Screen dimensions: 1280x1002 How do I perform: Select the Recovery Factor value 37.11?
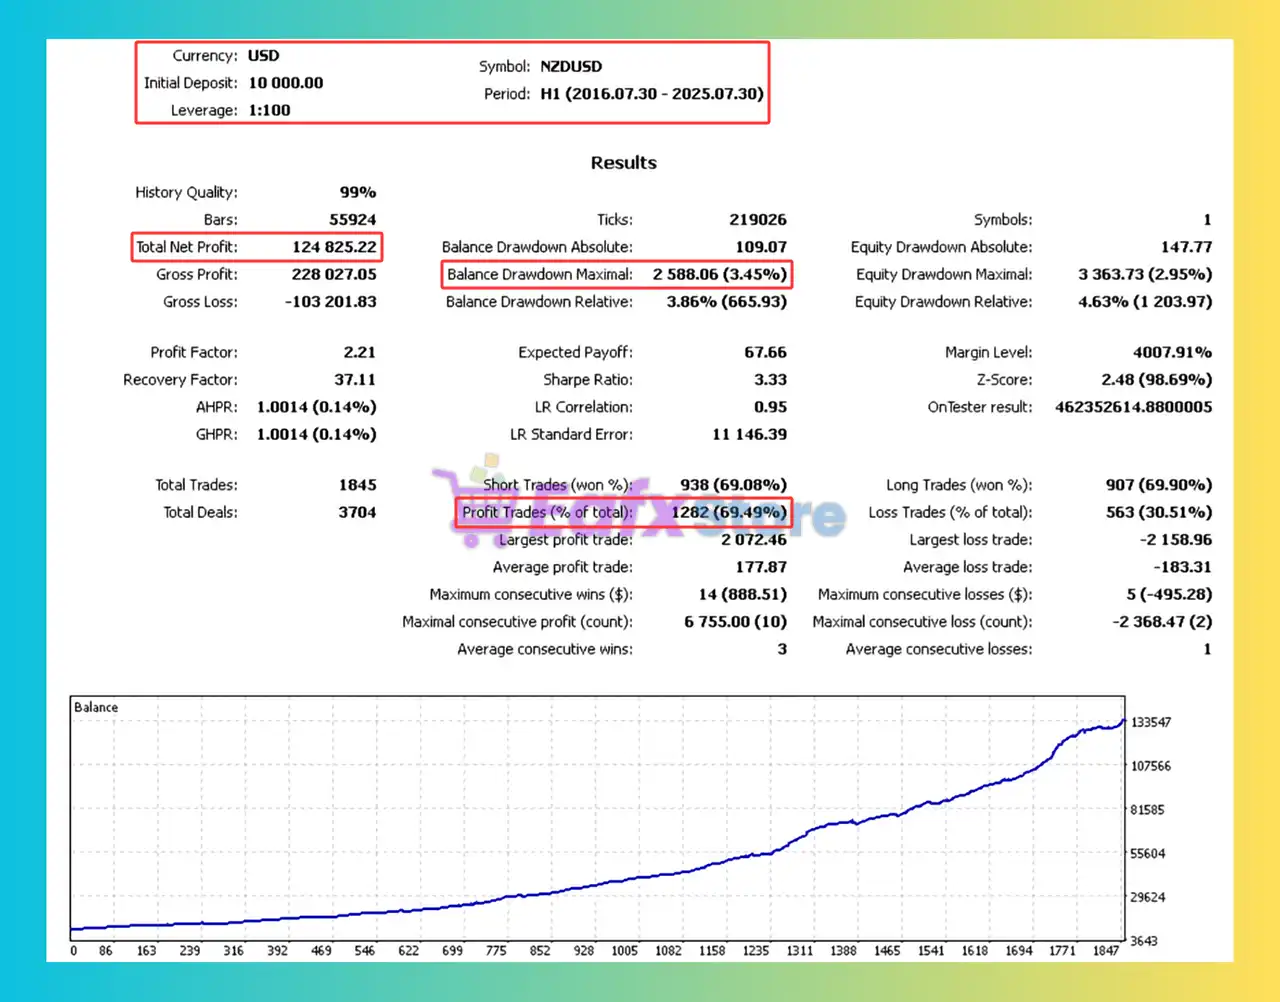tap(355, 380)
